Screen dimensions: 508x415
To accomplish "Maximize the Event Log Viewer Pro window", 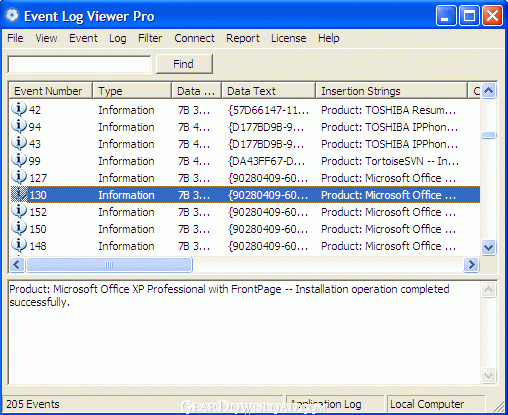I will (469, 15).
